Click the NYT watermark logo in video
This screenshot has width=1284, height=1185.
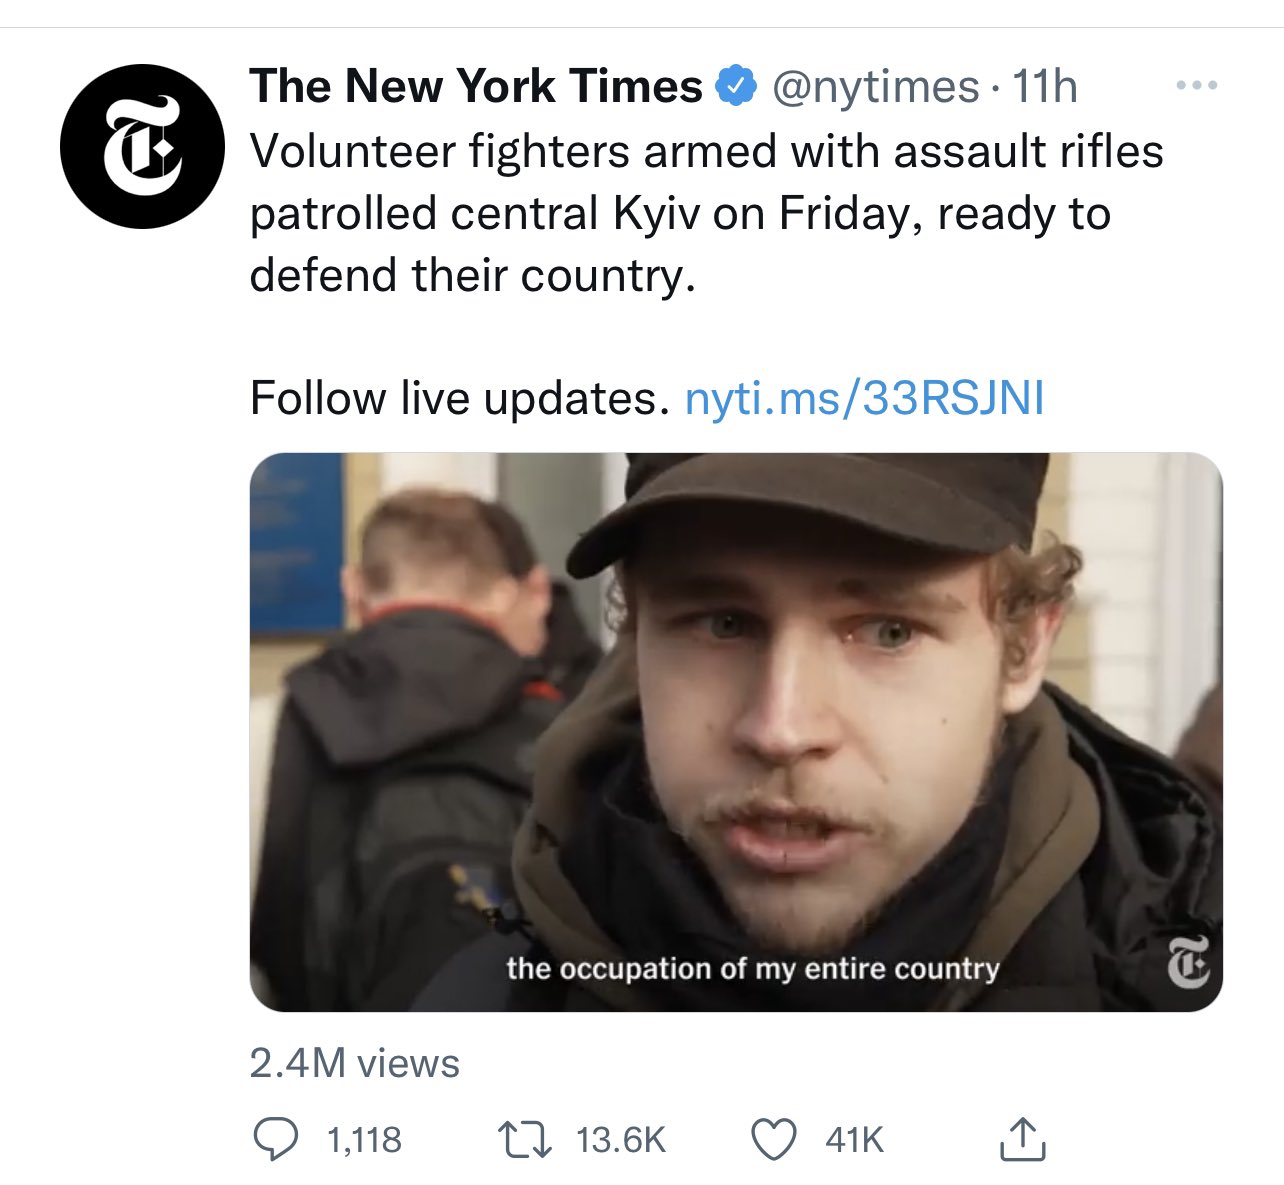point(1187,963)
